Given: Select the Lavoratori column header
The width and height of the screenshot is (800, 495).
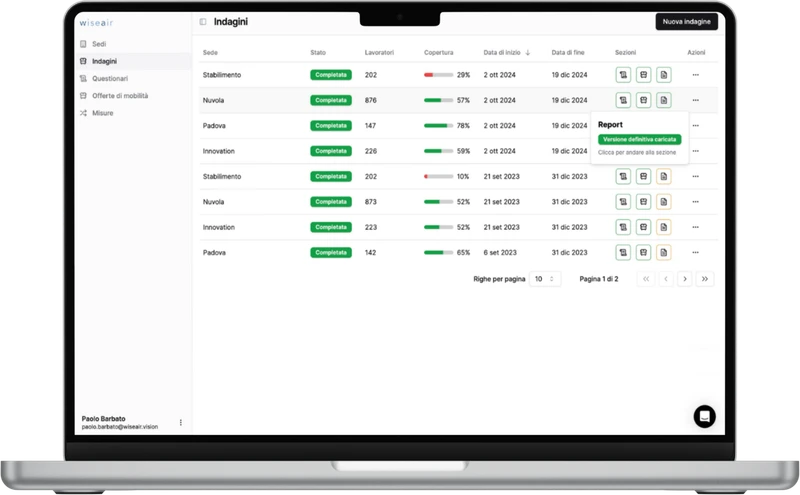Looking at the screenshot, I should tap(379, 53).
